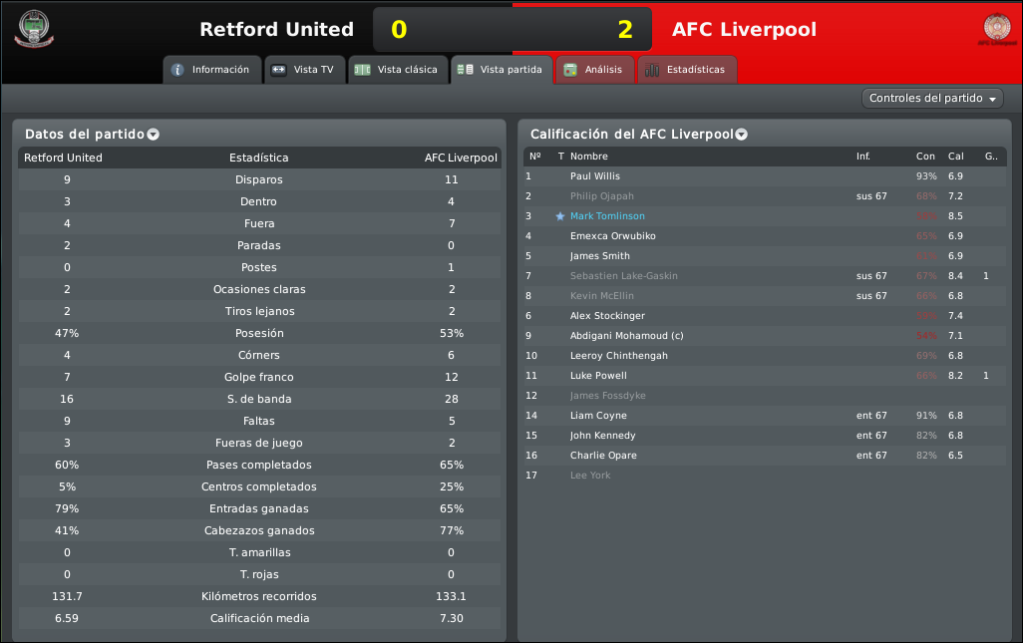Select the Posesión statistic row

click(x=260, y=333)
